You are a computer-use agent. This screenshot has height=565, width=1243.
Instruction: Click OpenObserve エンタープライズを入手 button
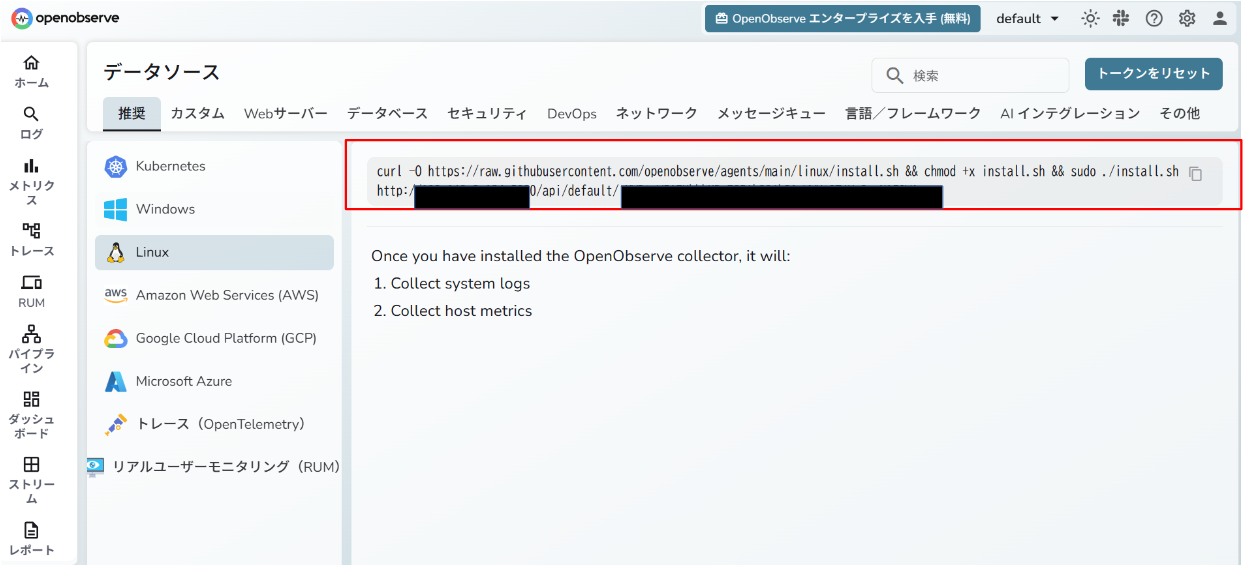(842, 18)
